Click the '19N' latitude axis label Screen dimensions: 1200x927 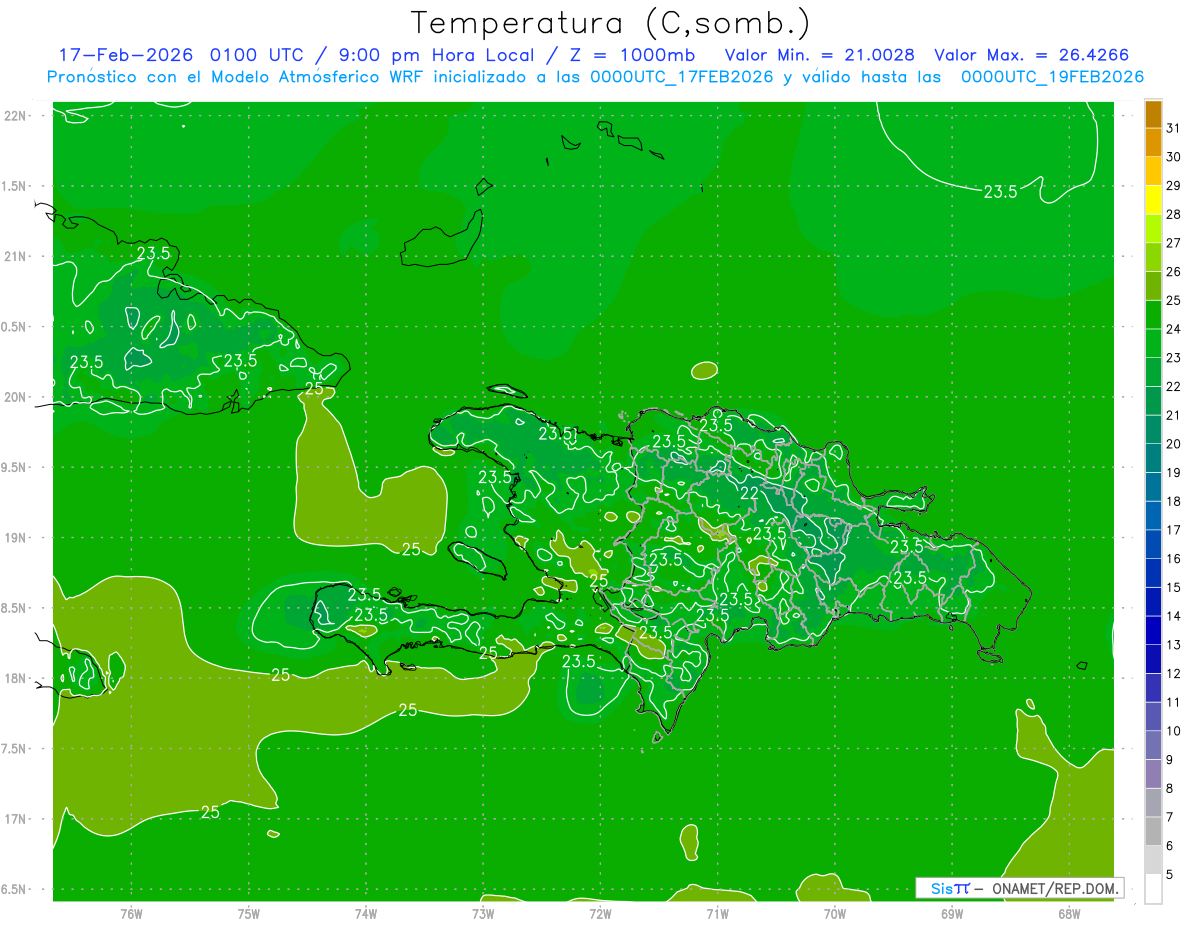click(16, 538)
